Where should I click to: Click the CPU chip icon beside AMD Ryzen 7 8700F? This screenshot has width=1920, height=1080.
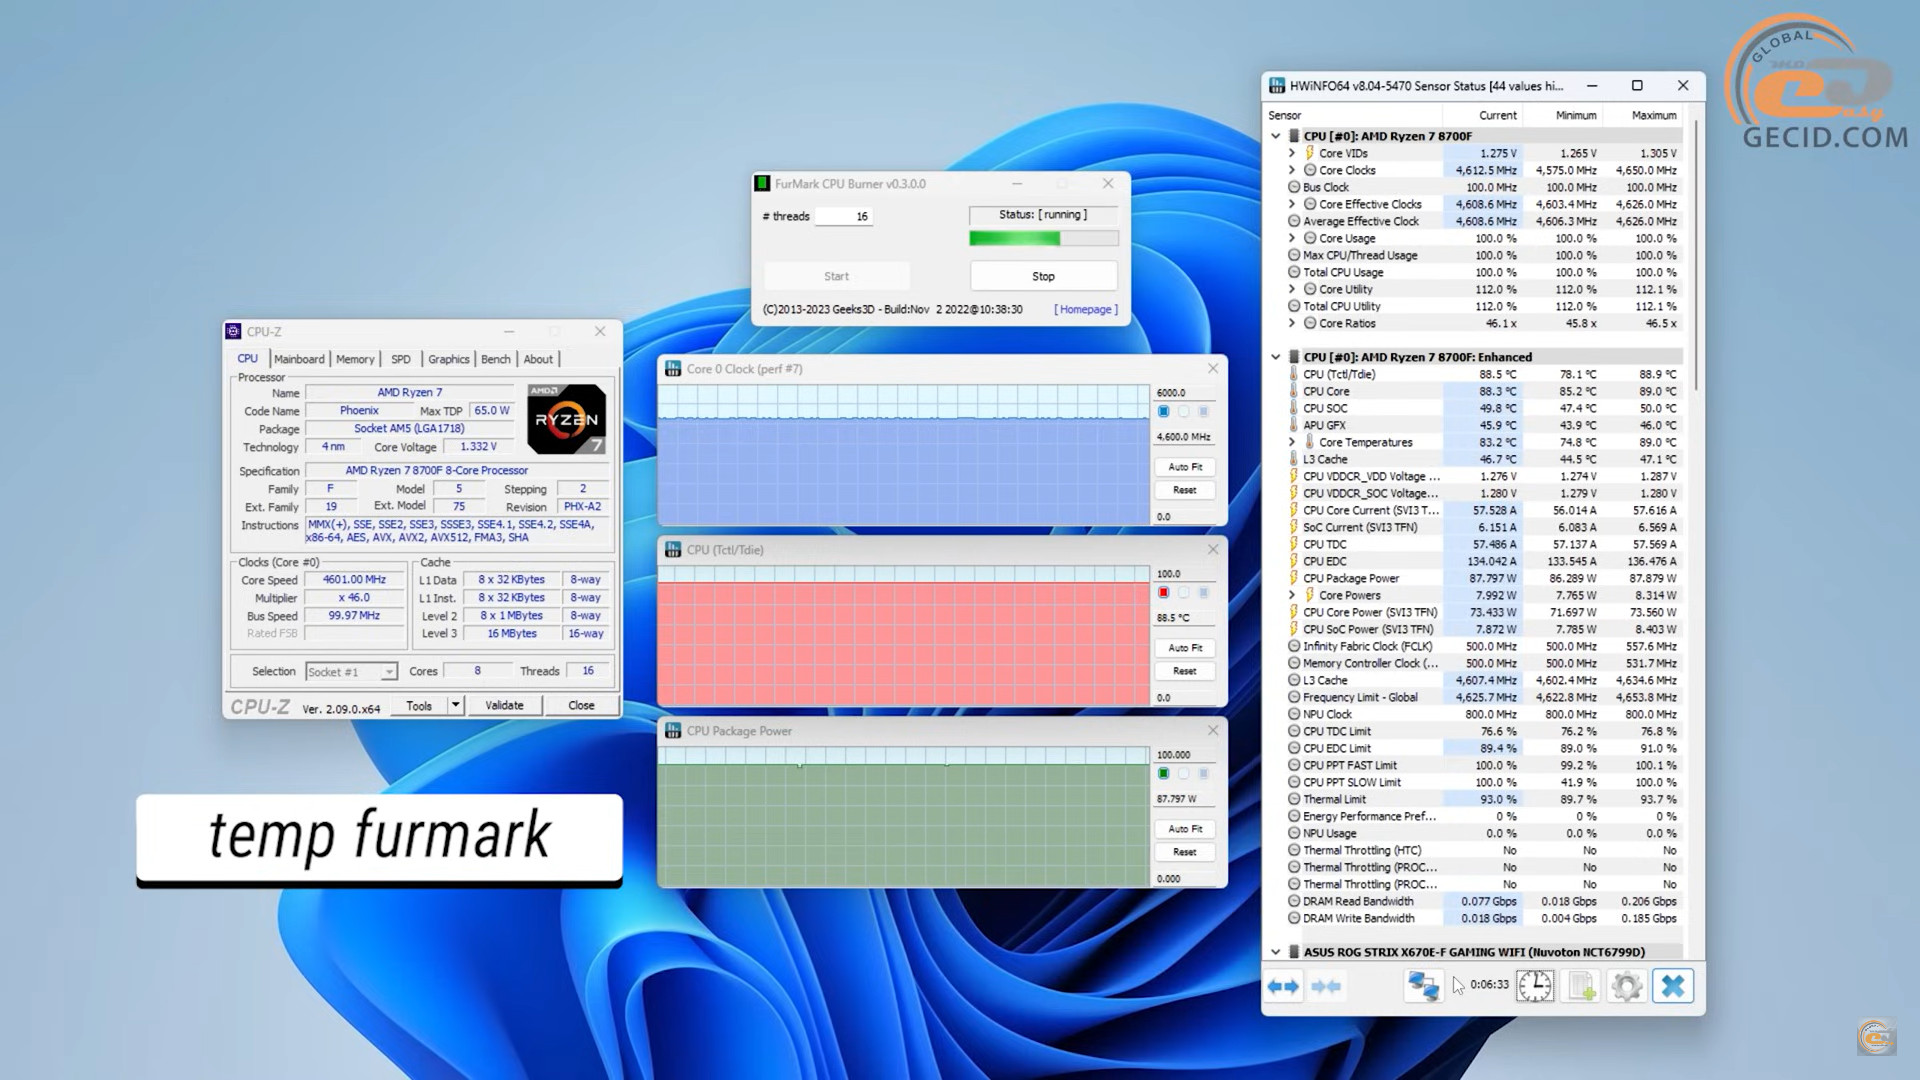[1293, 136]
